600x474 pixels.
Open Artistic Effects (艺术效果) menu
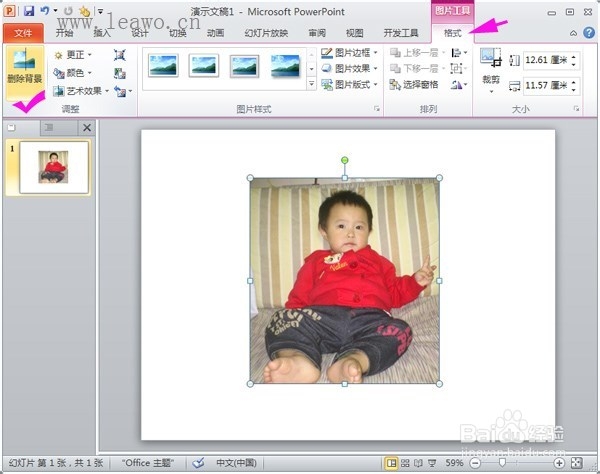click(81, 91)
